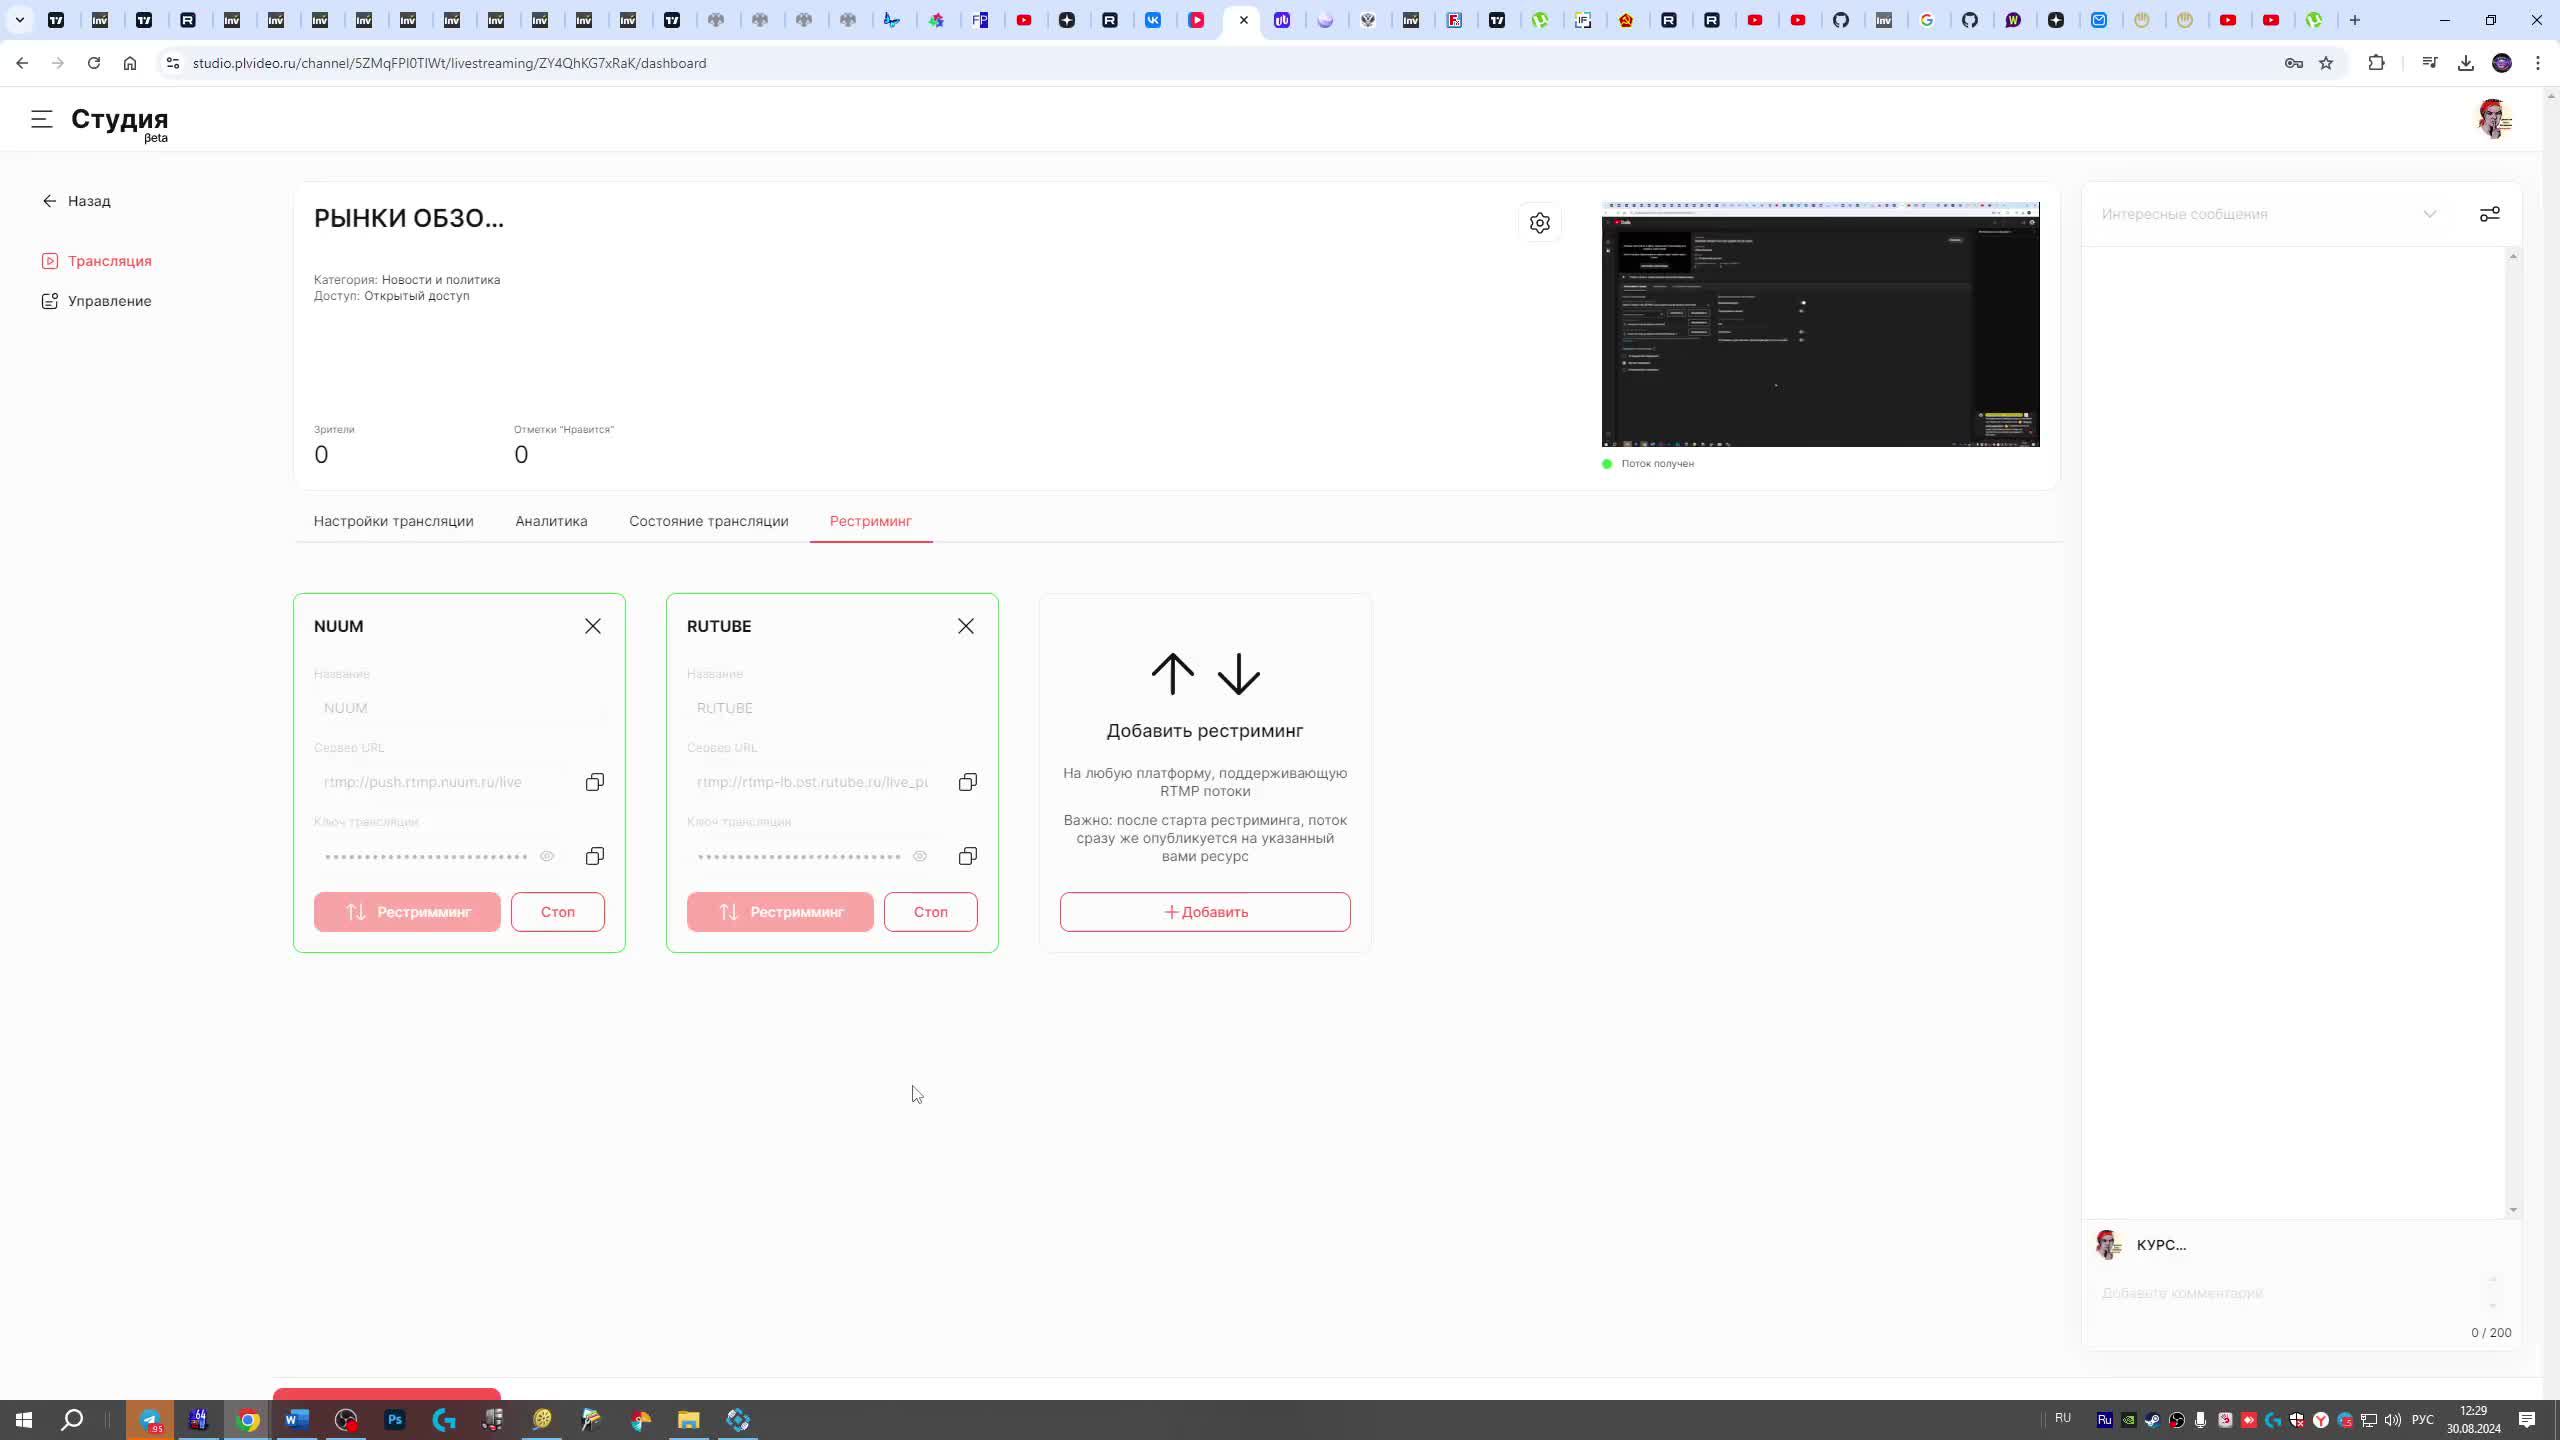Click the NUUM name input field
The image size is (2560, 1440).
pos(459,708)
